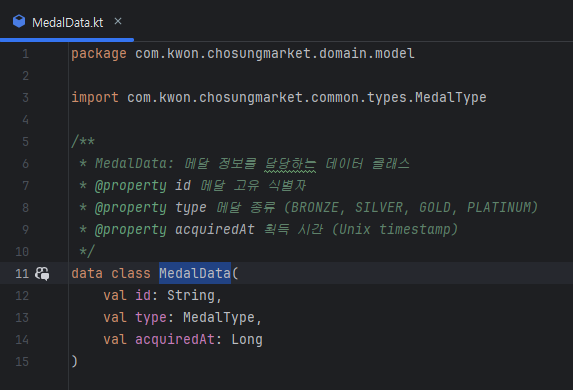
Task: Close the MedalData.kt tab
Action: coord(118,21)
